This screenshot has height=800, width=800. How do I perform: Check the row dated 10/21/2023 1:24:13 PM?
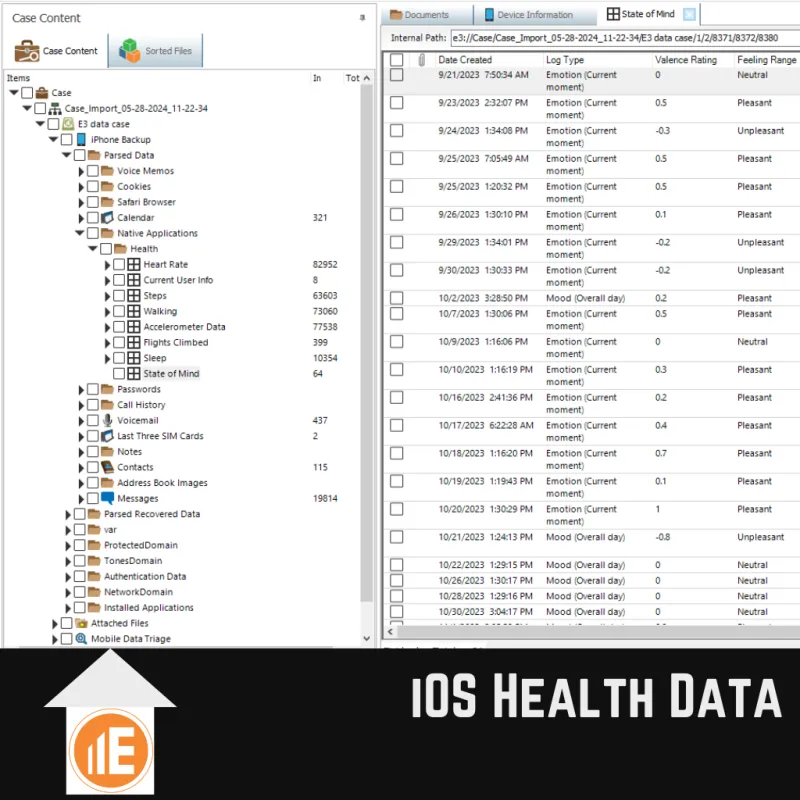coord(396,537)
